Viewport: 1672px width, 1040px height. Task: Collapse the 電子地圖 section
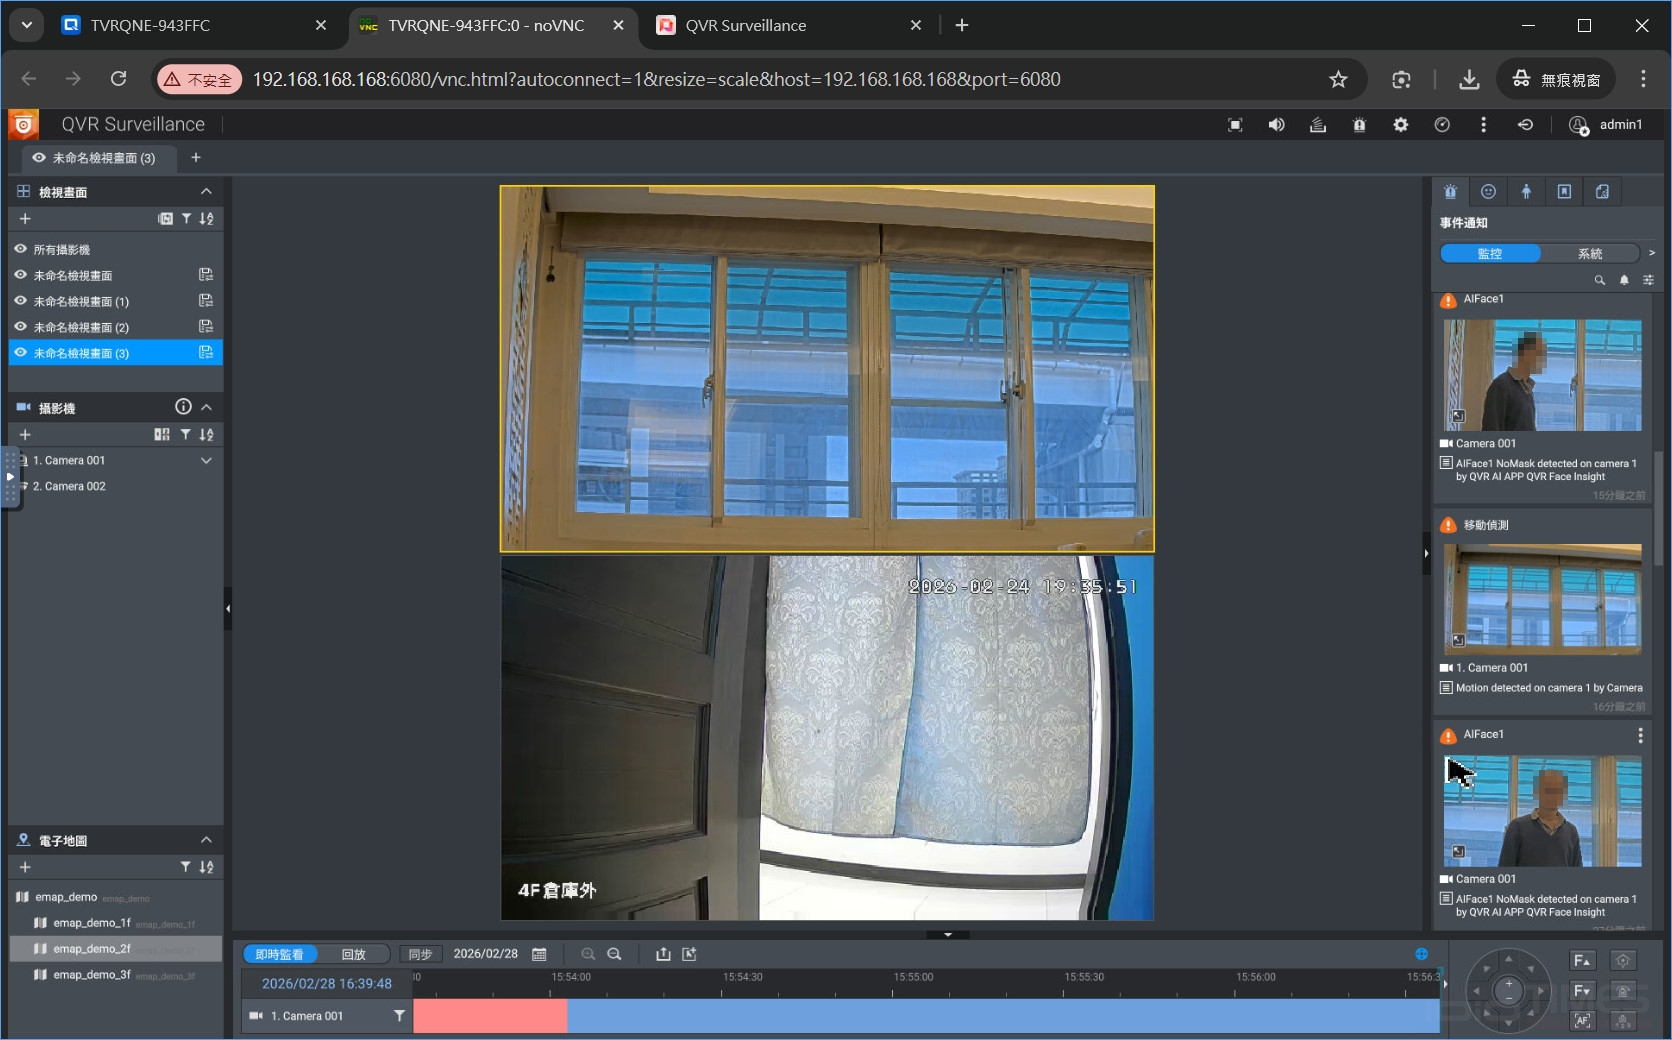[x=206, y=840]
